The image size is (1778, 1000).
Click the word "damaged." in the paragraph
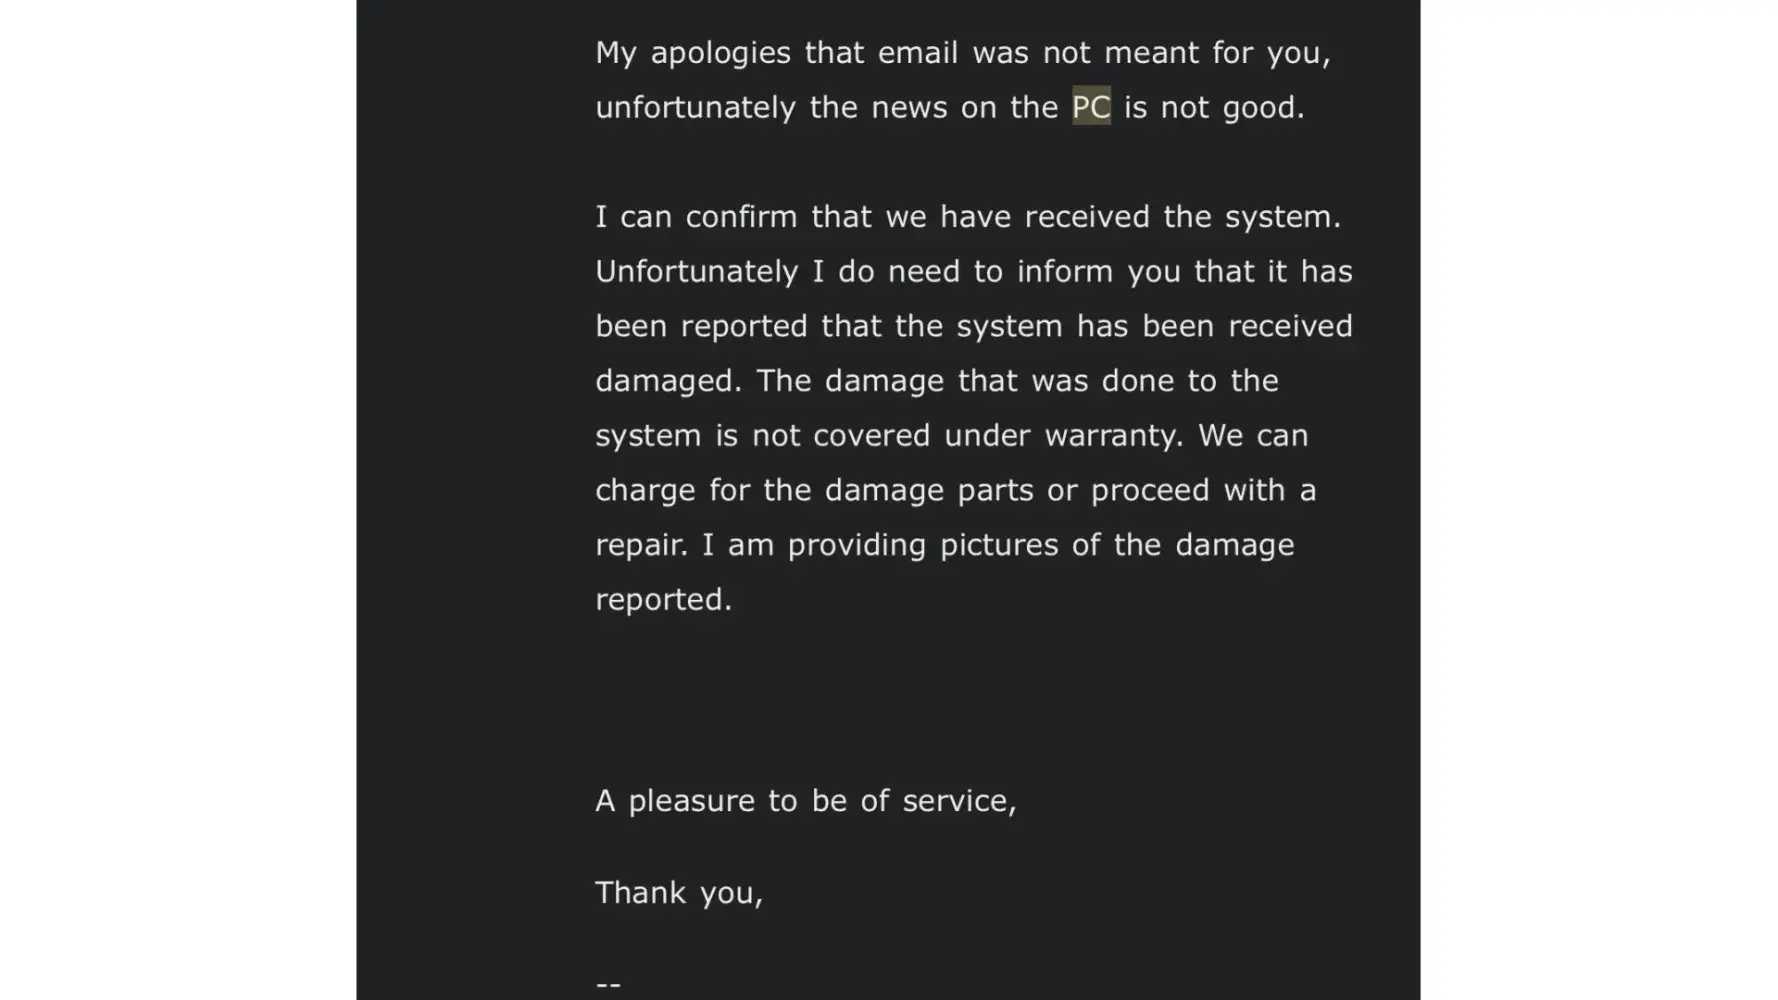tap(668, 381)
